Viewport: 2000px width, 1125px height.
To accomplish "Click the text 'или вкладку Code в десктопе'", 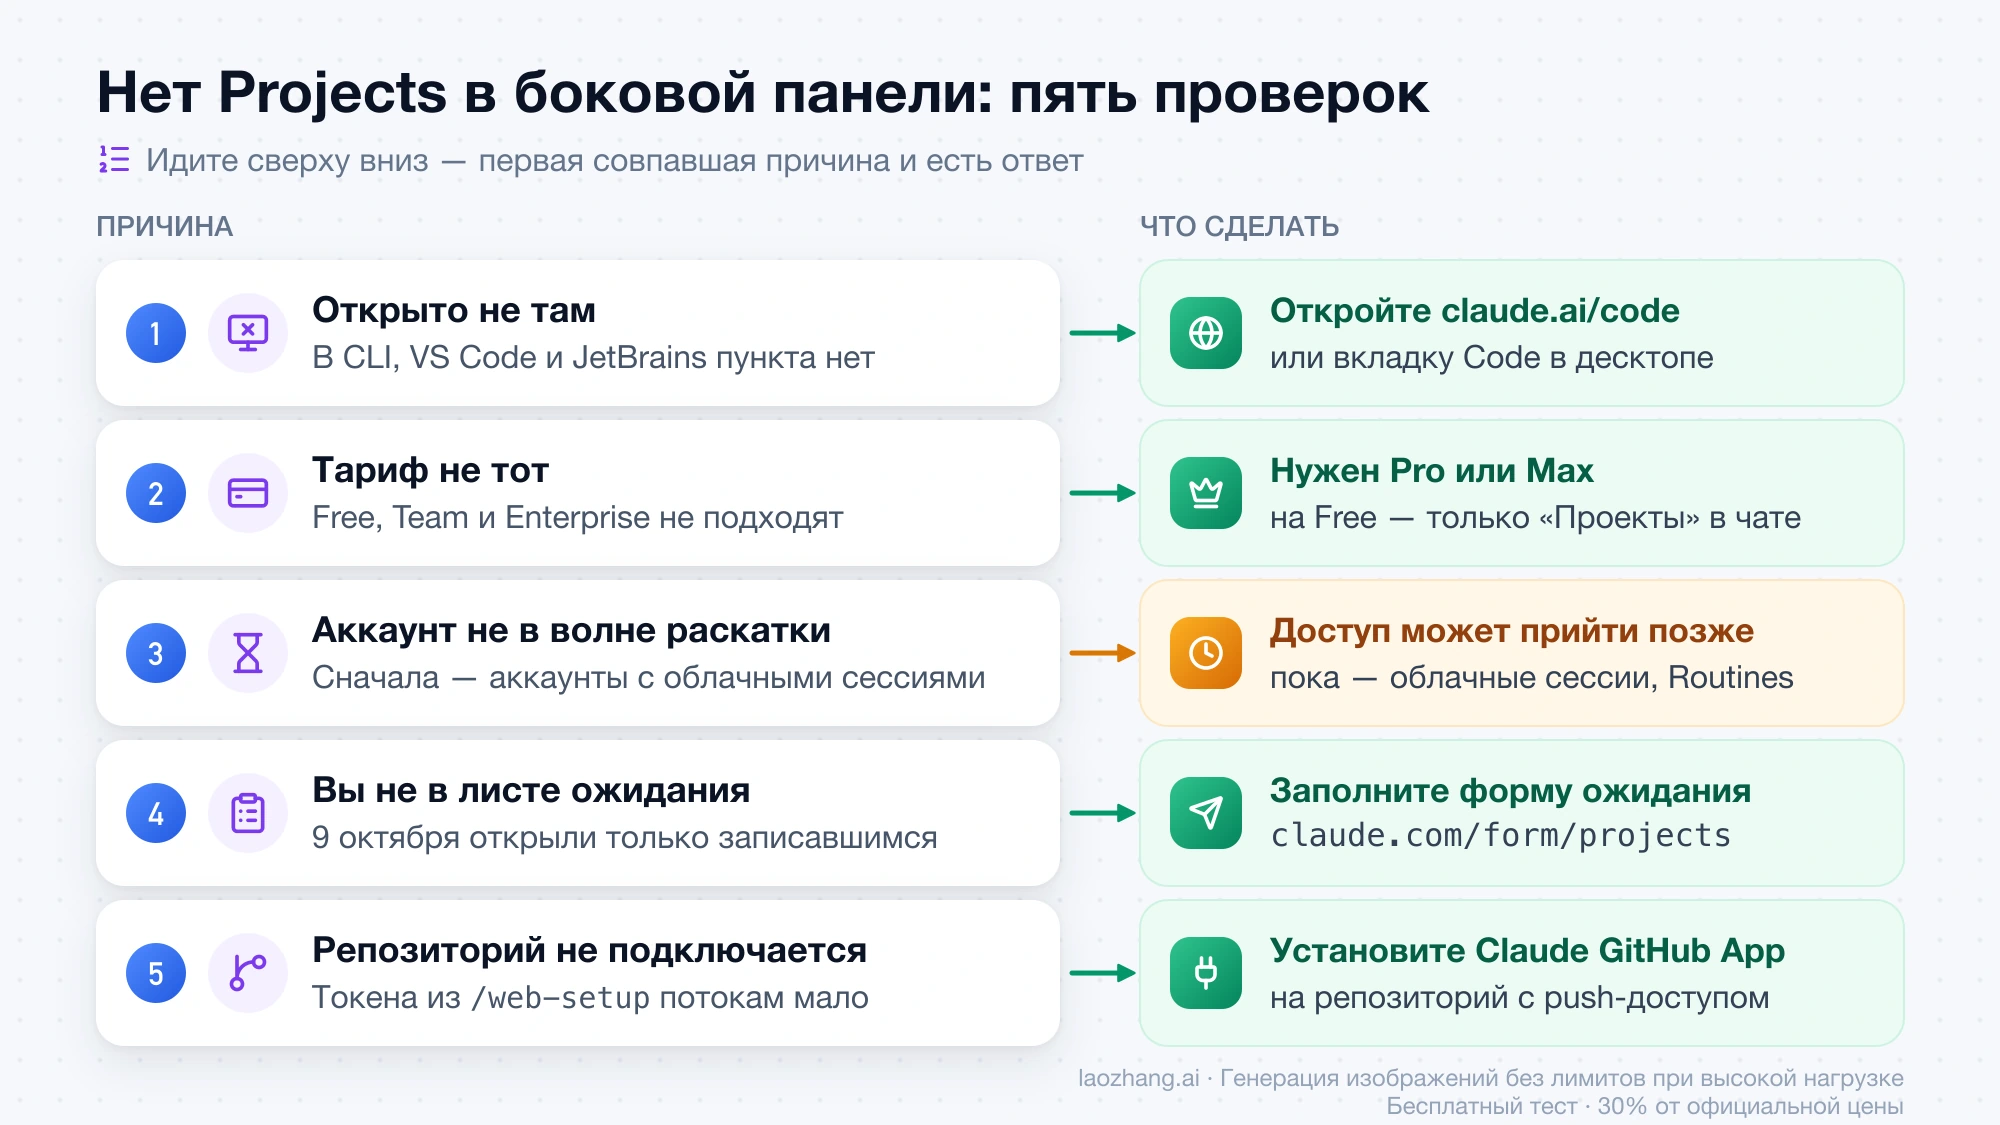I will [1491, 357].
